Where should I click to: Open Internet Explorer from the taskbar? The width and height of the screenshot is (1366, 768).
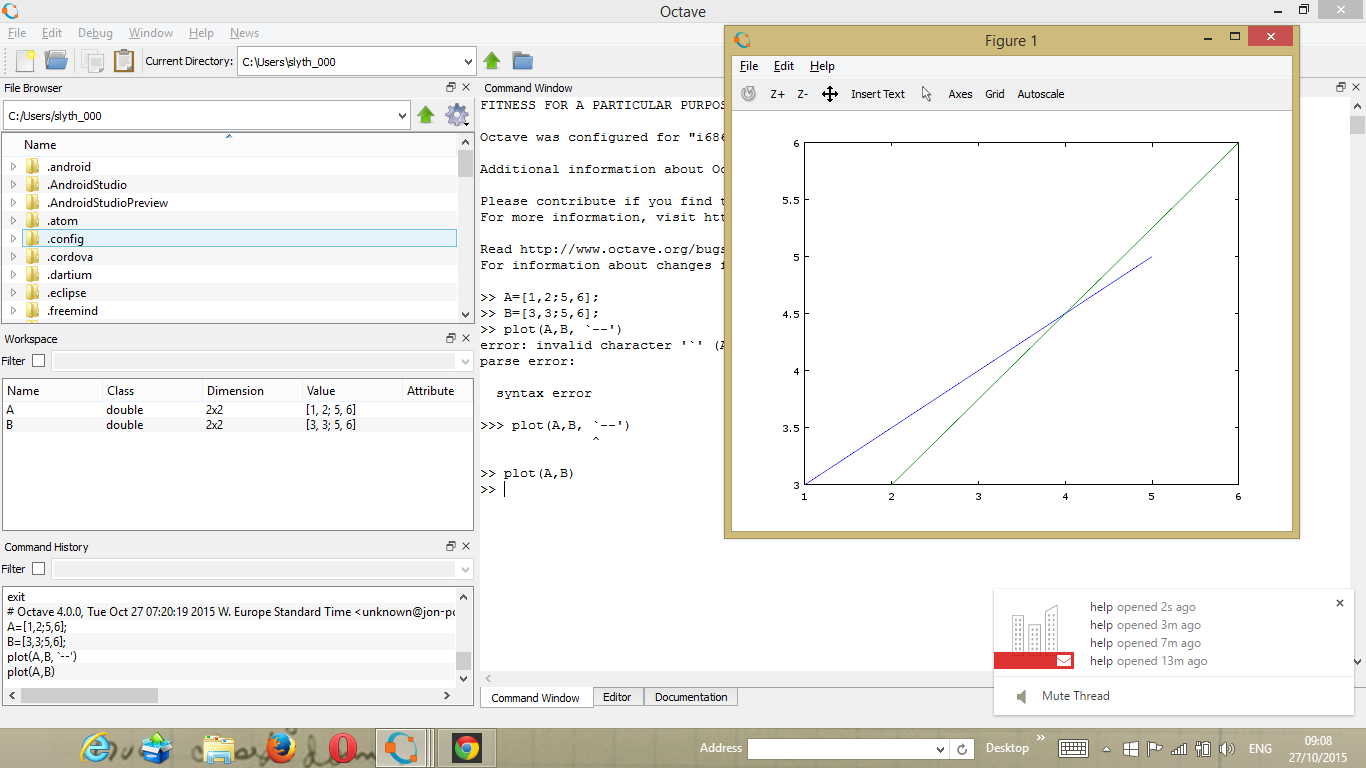pos(98,747)
